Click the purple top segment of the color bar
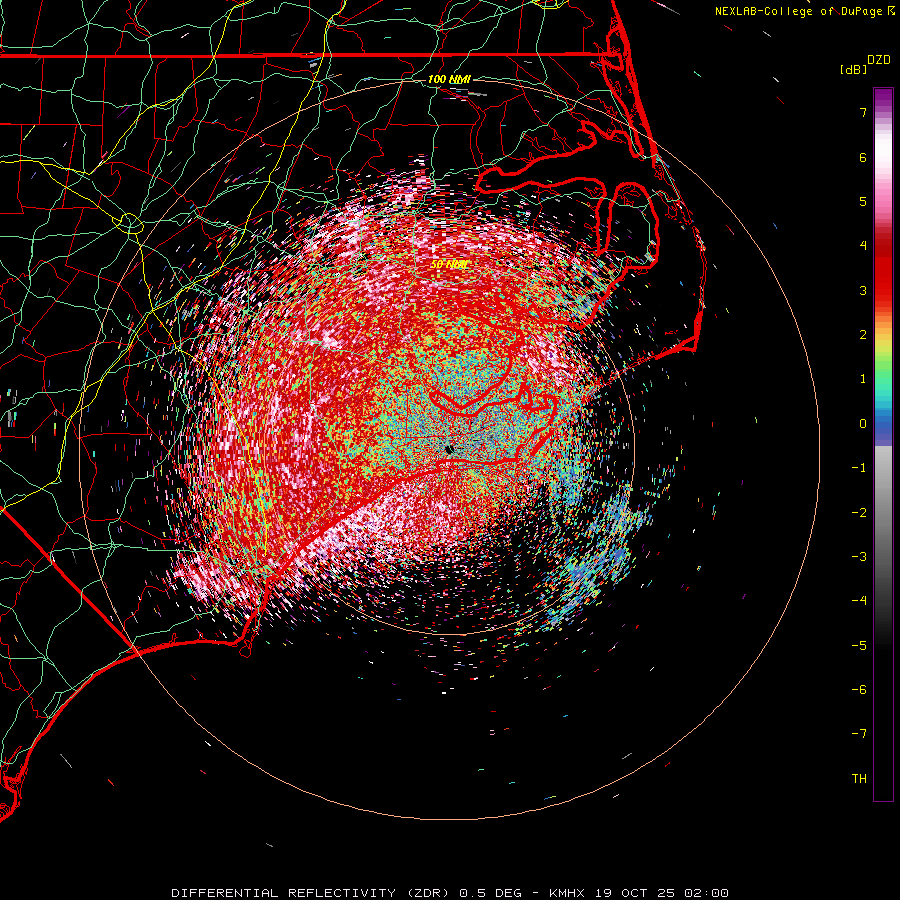The height and width of the screenshot is (900, 900). (883, 98)
